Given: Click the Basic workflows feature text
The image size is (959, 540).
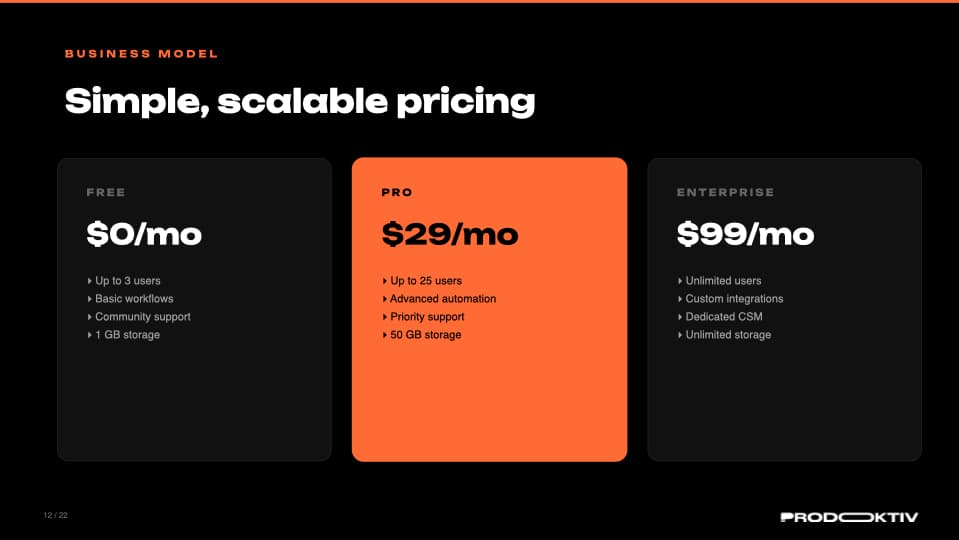Looking at the screenshot, I should tap(134, 299).
